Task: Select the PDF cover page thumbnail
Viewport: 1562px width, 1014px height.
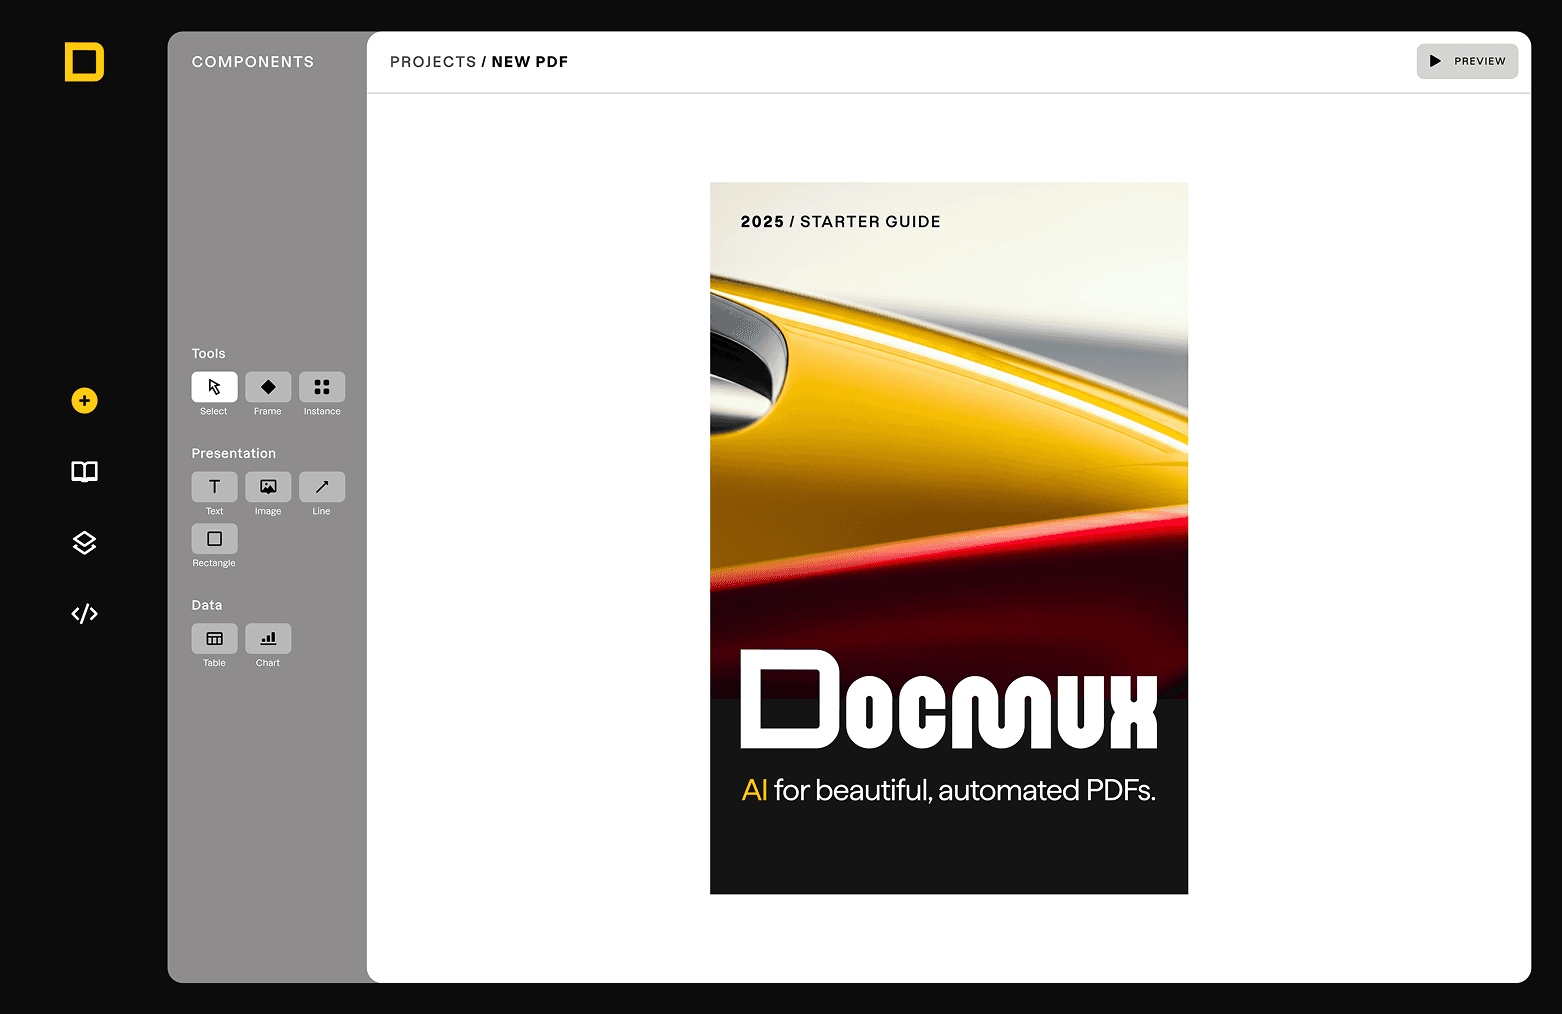Action: click(x=949, y=538)
